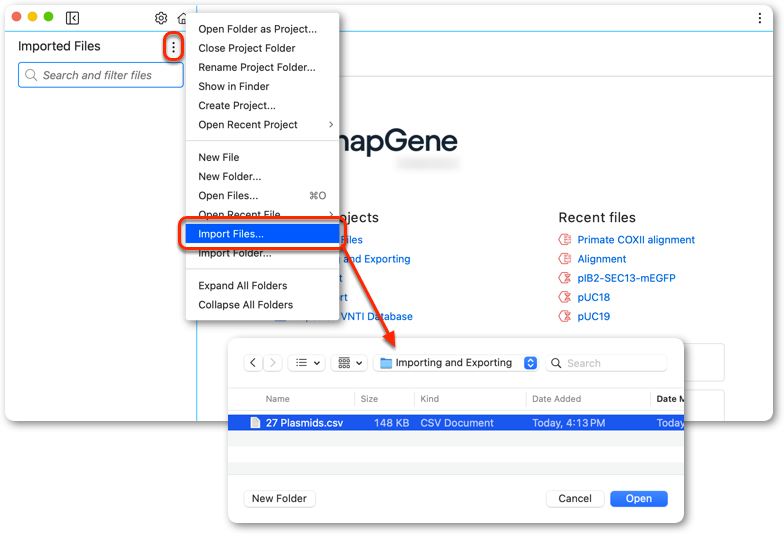Screen dimensions: 784x537
Task: Click Today, 4:13 PM date cell
Action: pos(568,423)
